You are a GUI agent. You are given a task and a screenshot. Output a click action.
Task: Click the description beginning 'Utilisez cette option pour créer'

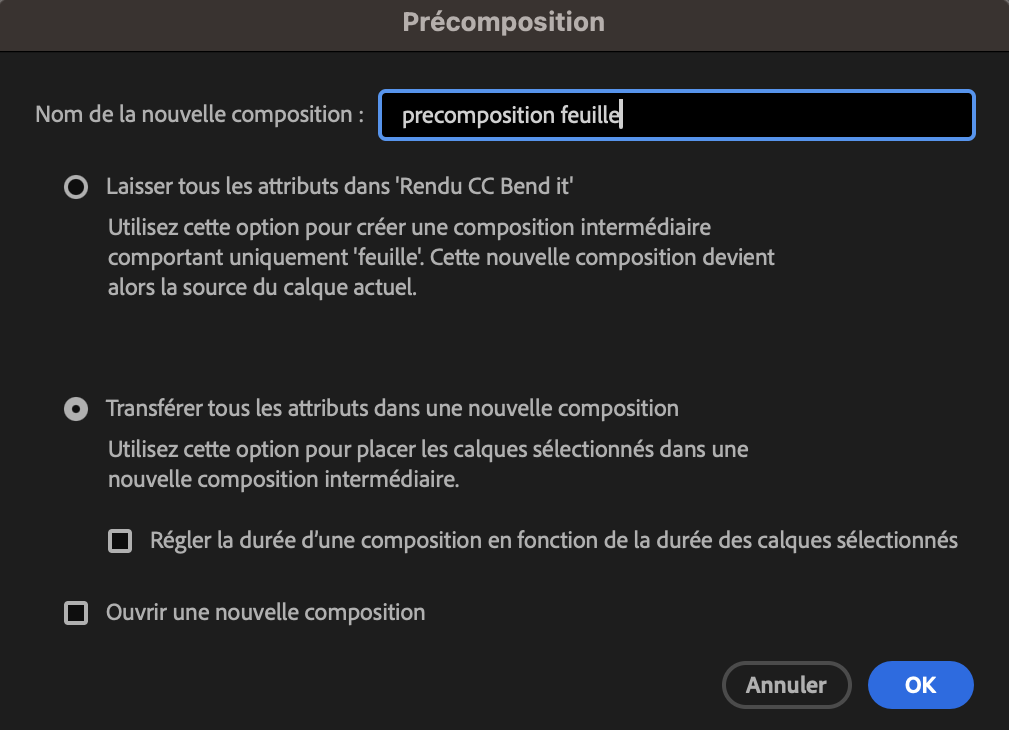tap(409, 228)
